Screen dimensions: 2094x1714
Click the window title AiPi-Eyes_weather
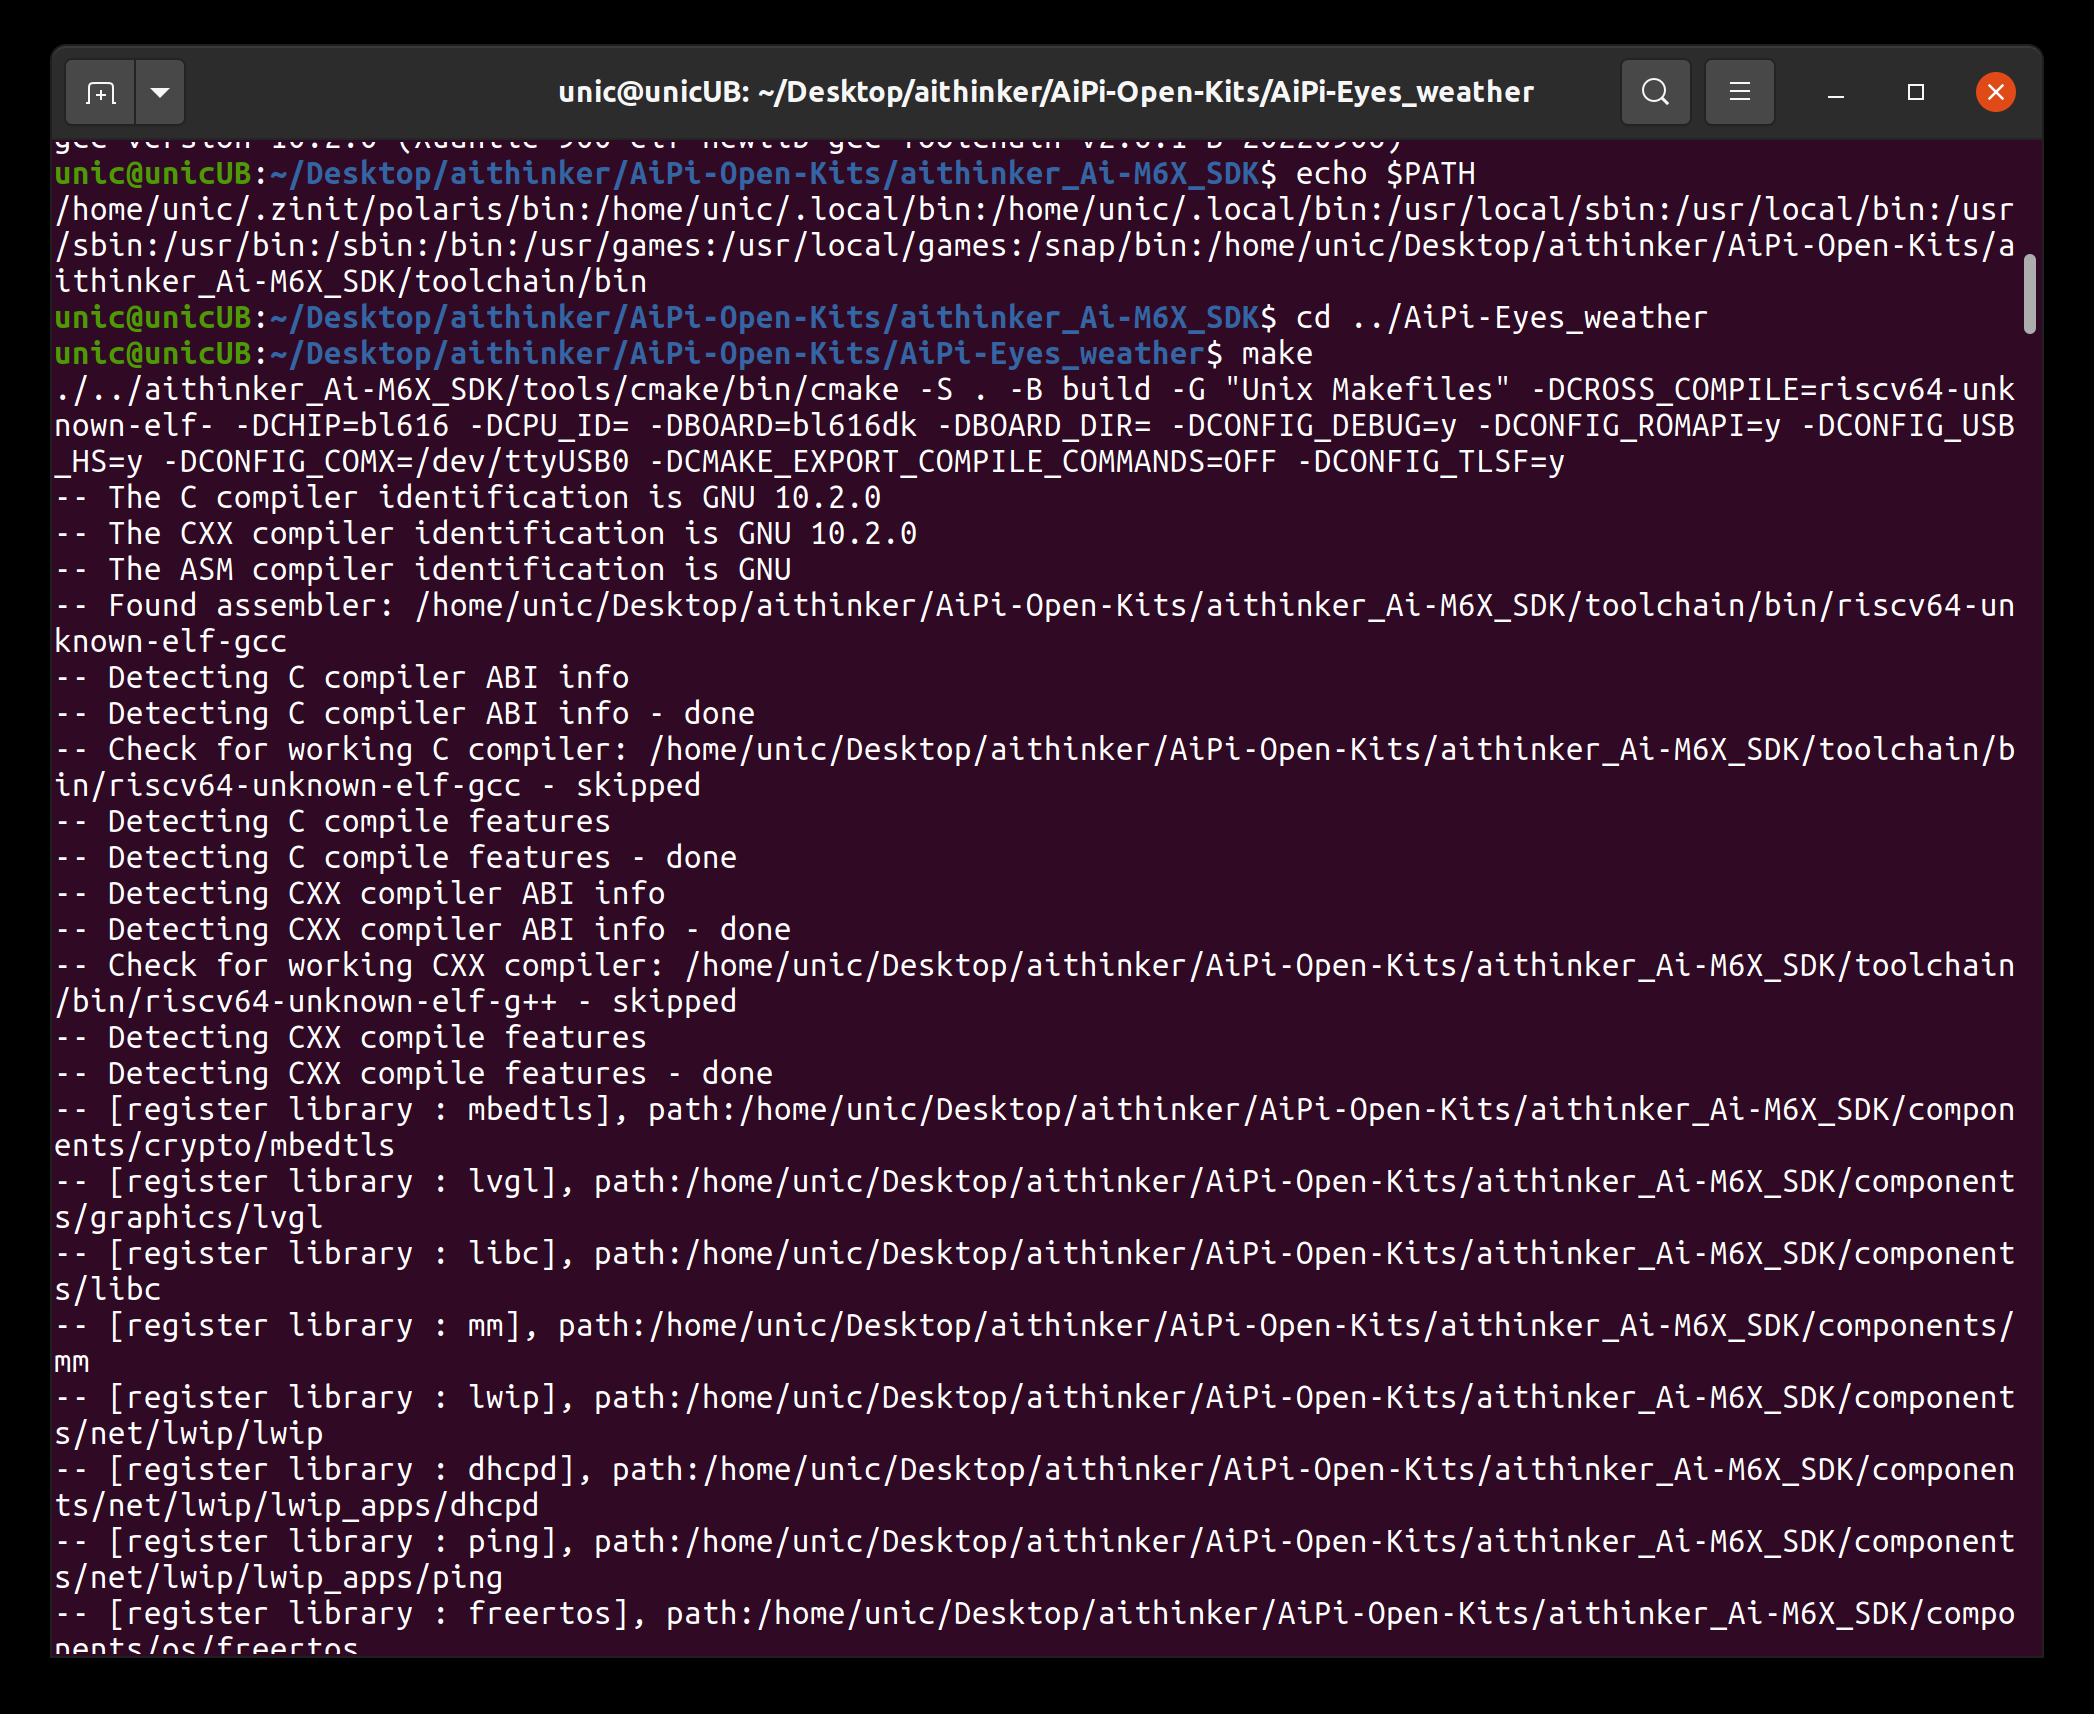[x=1045, y=92]
